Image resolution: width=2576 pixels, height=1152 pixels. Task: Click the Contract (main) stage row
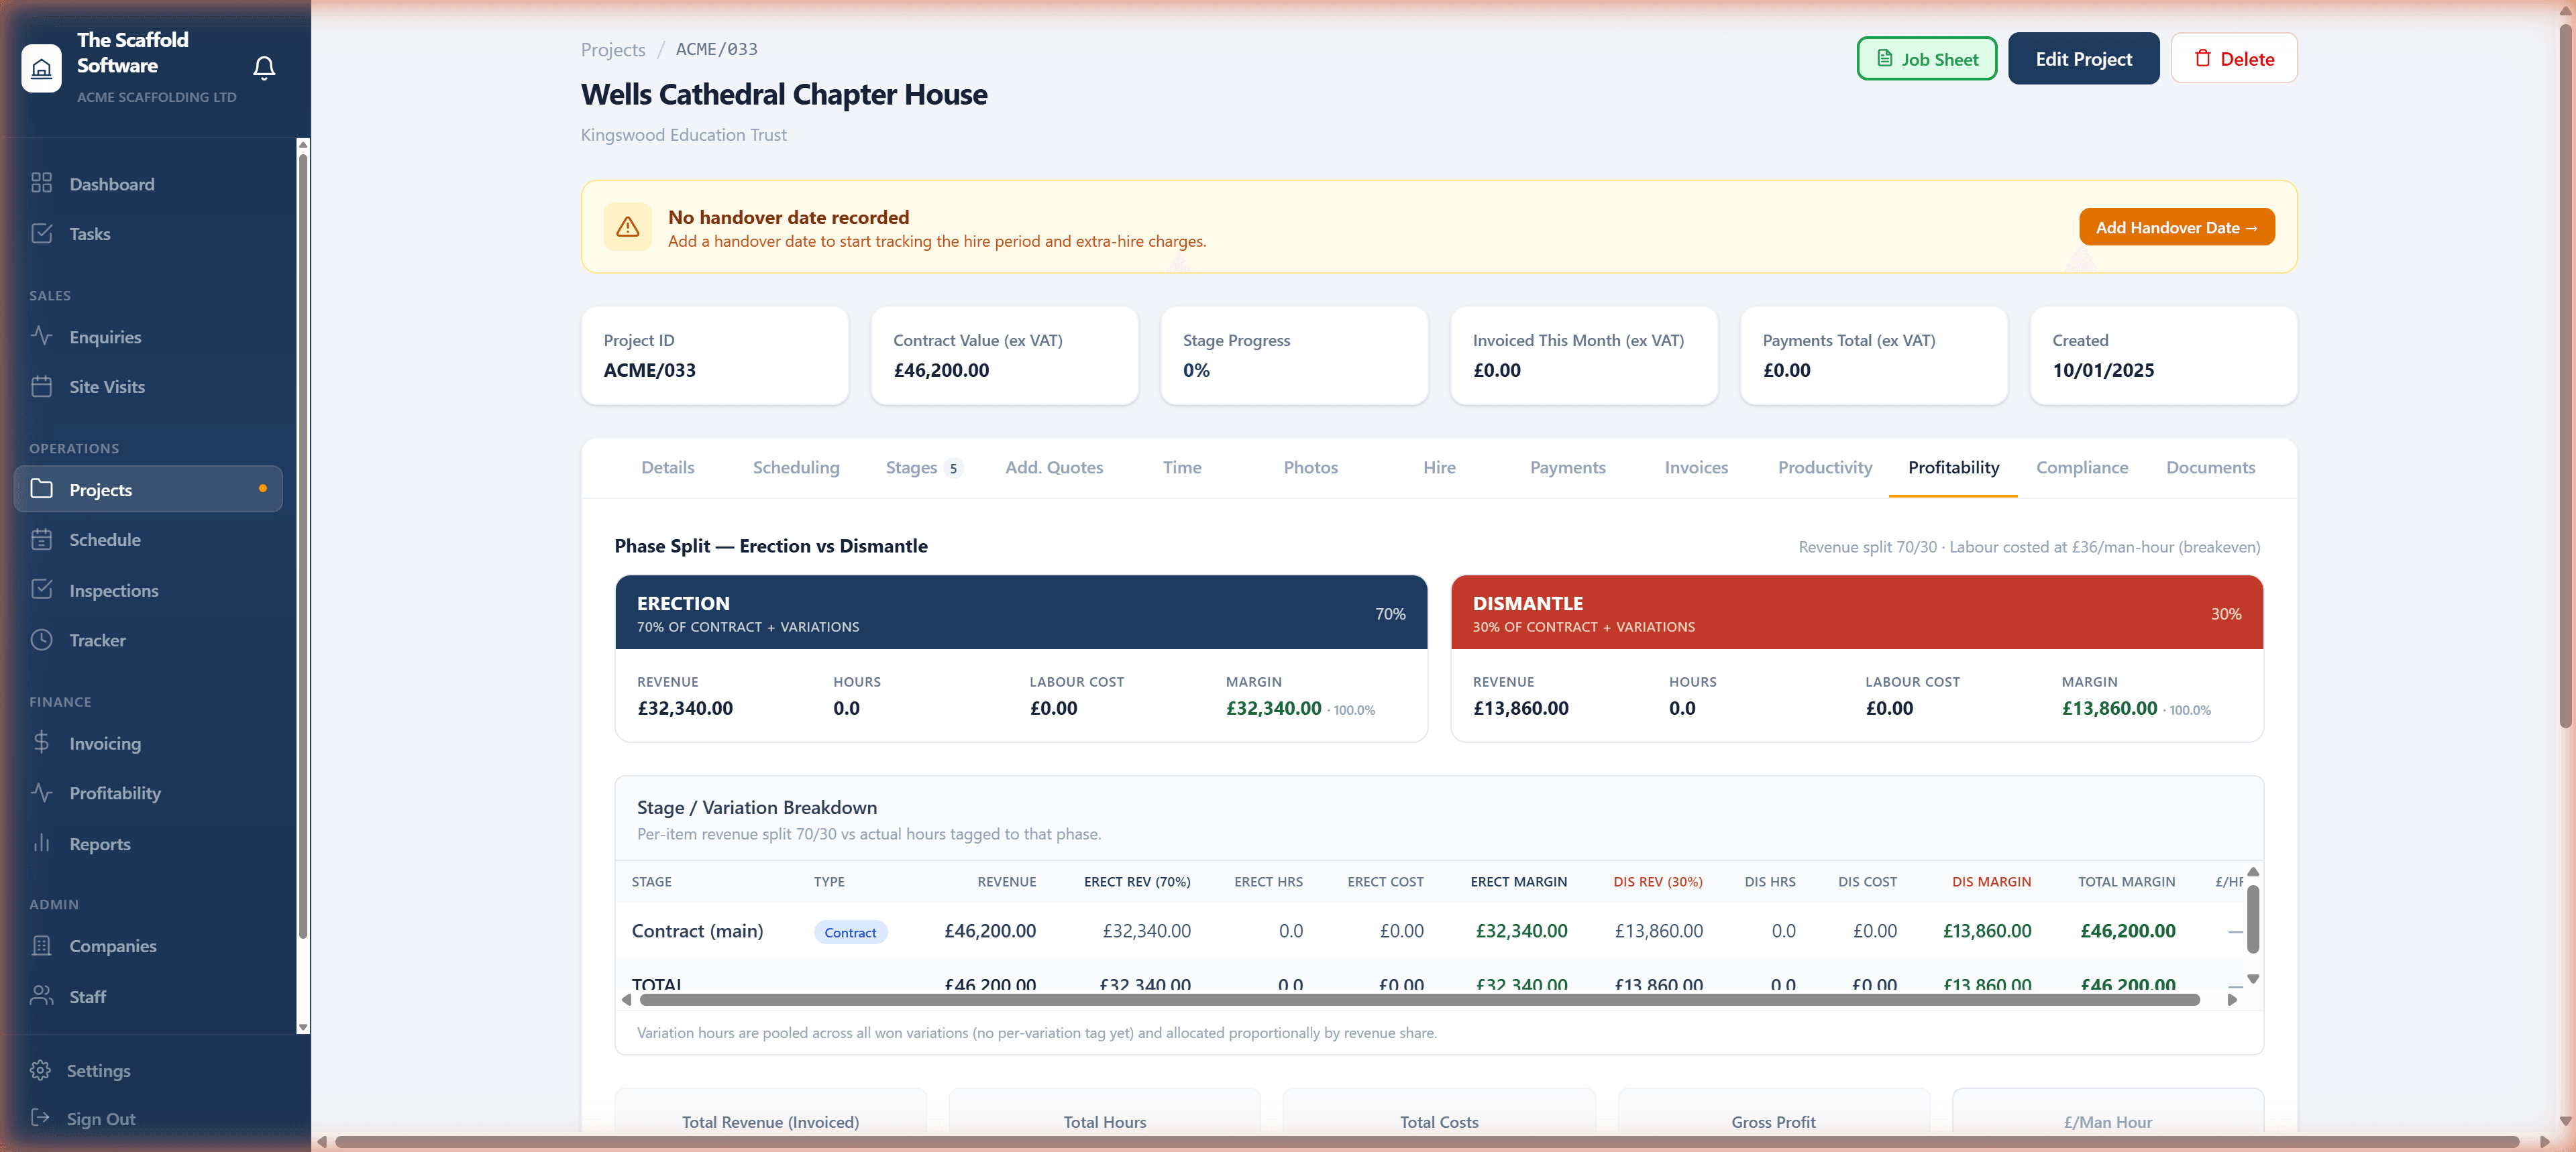[1430, 931]
